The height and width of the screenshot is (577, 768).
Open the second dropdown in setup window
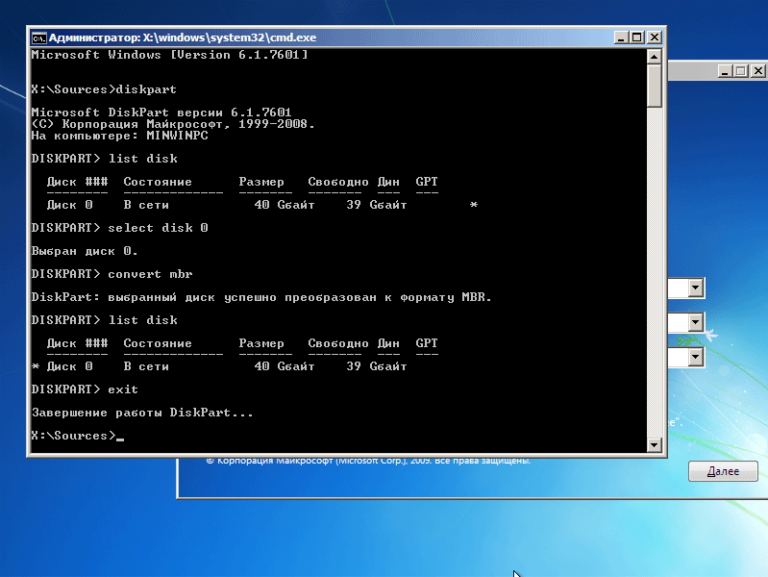(696, 322)
